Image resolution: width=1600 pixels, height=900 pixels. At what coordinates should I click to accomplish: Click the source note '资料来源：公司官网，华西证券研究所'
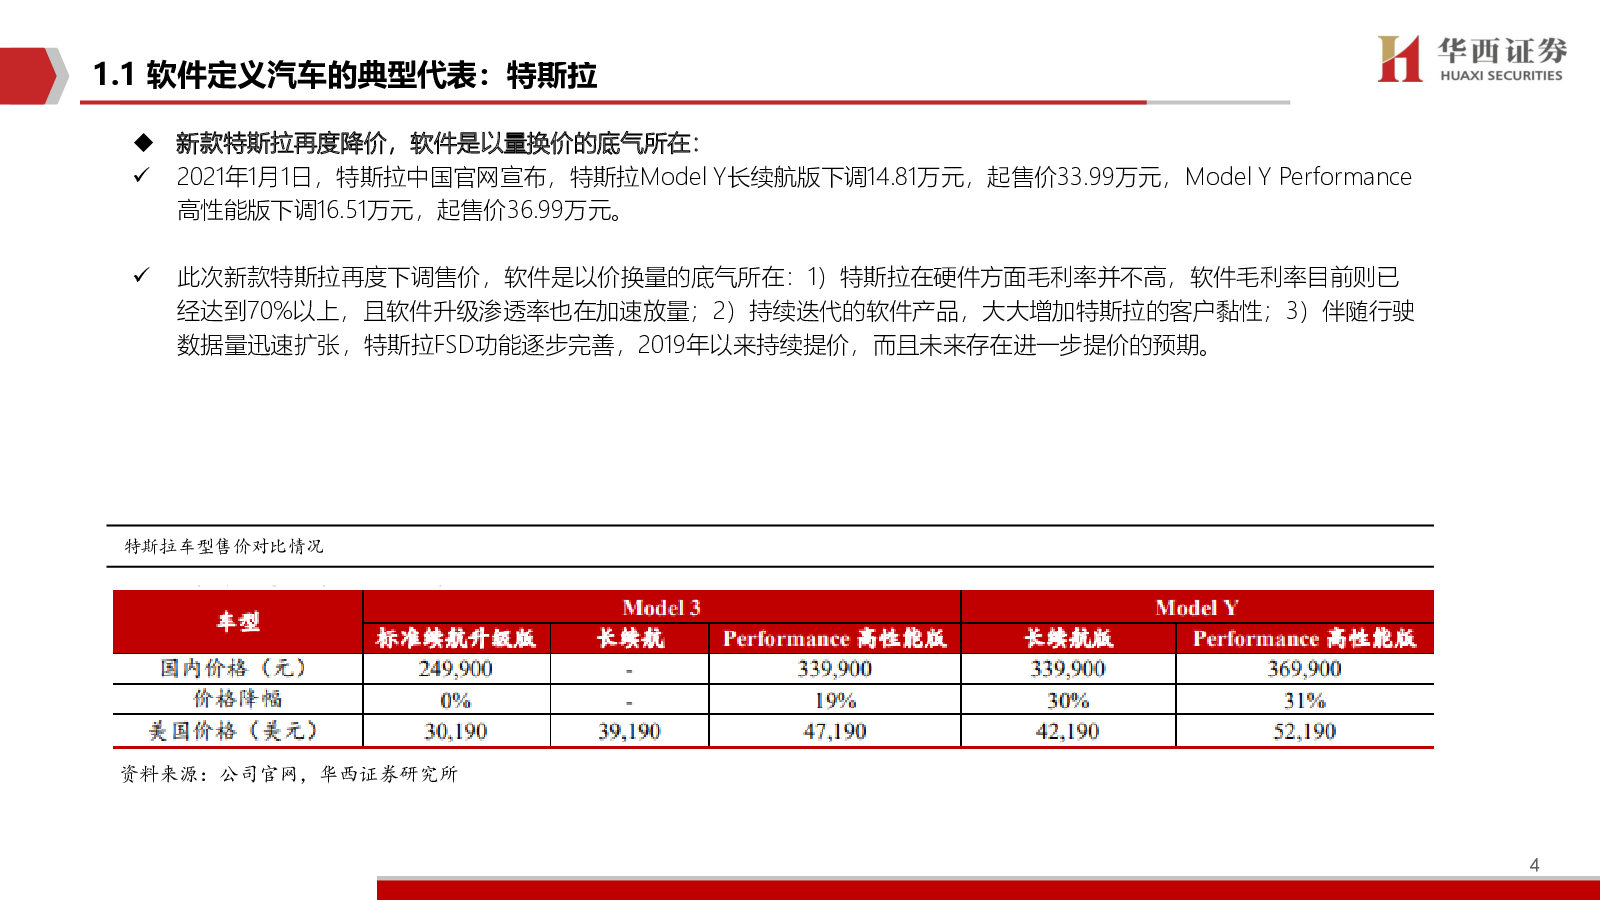tap(289, 774)
